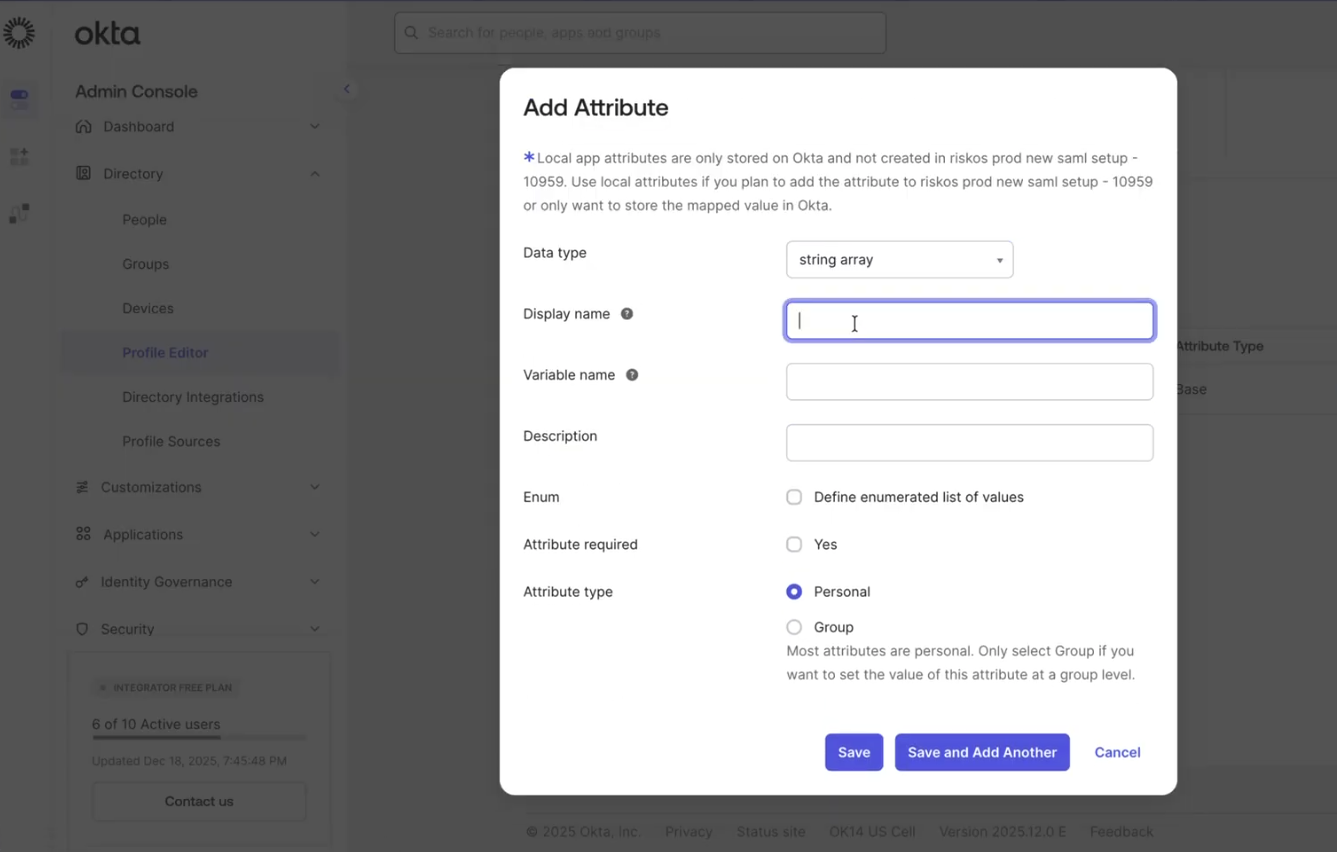1337x852 pixels.
Task: Click the Display name help icon
Action: tap(627, 314)
